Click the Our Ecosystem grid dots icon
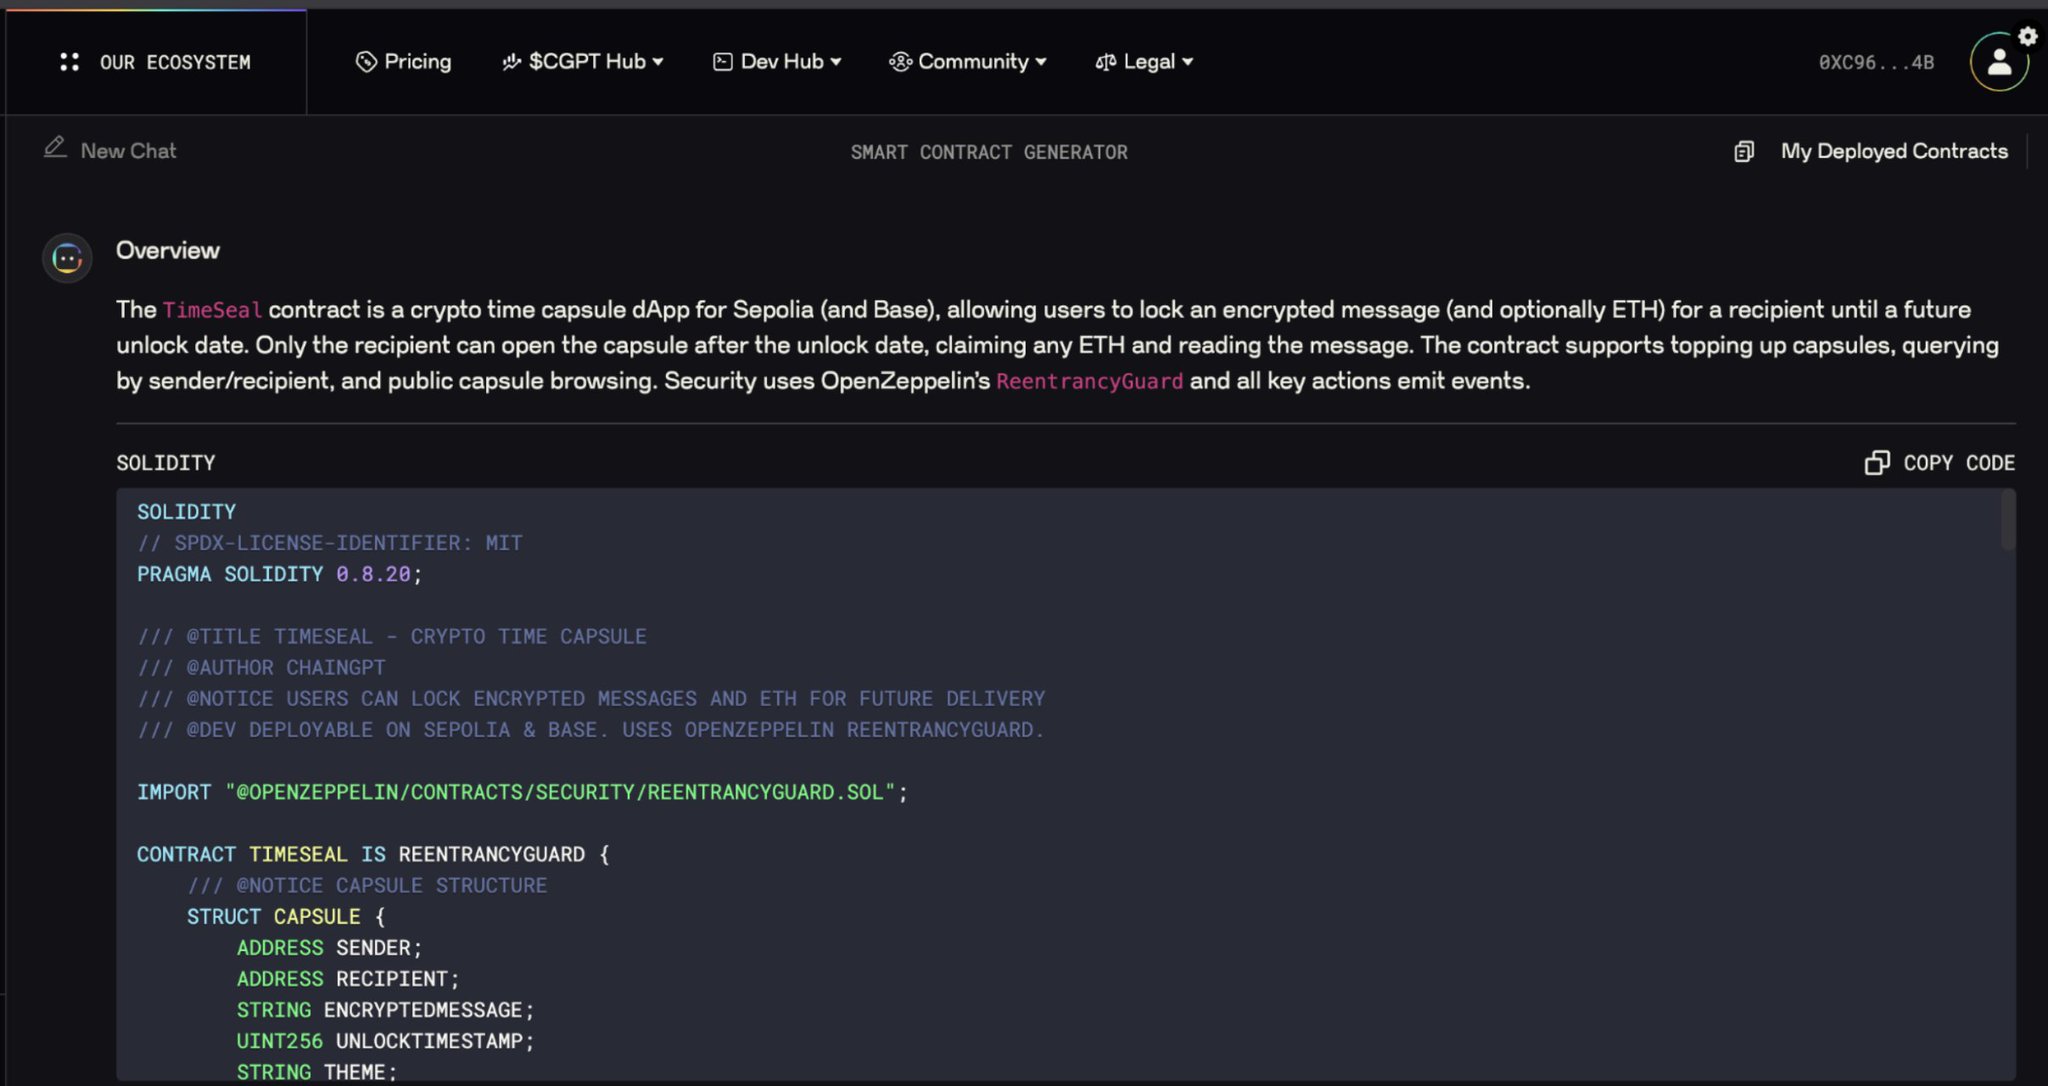Viewport: 2048px width, 1086px height. [69, 62]
